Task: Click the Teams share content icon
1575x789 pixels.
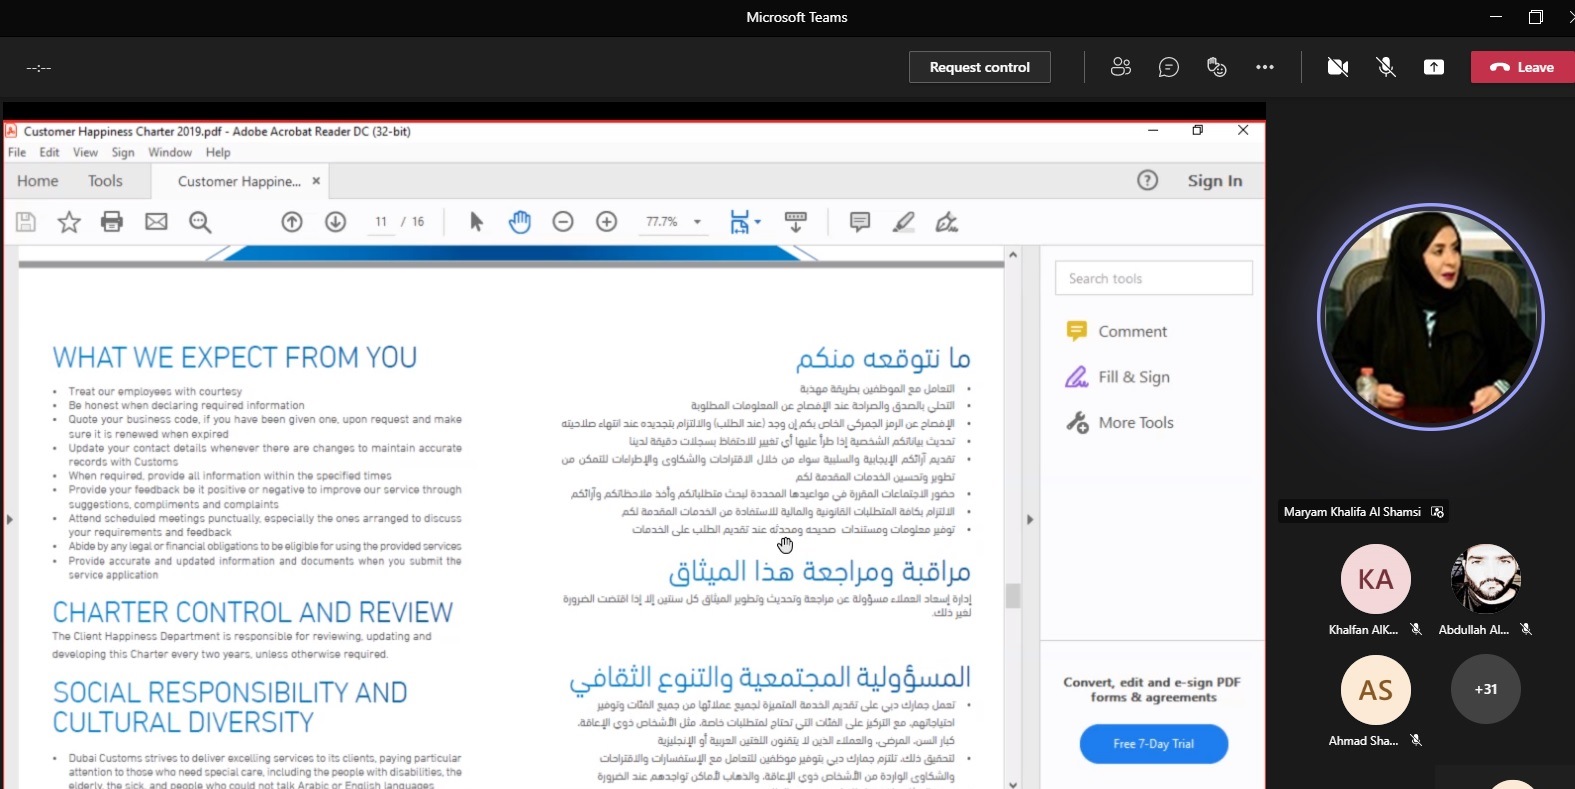Action: click(1434, 67)
